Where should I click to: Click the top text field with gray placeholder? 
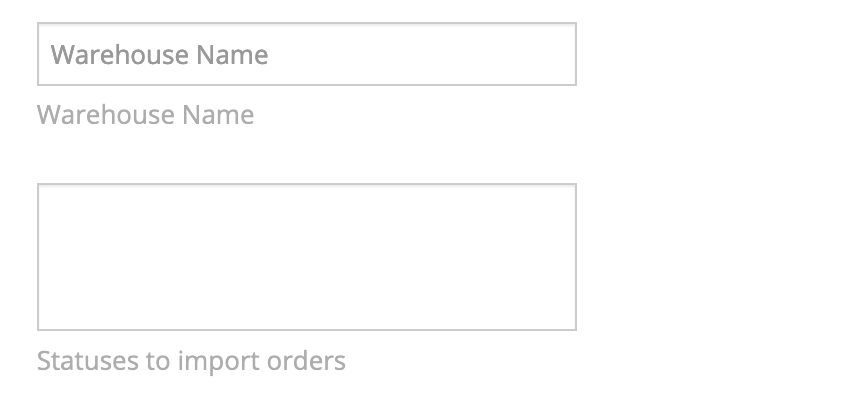(x=307, y=54)
